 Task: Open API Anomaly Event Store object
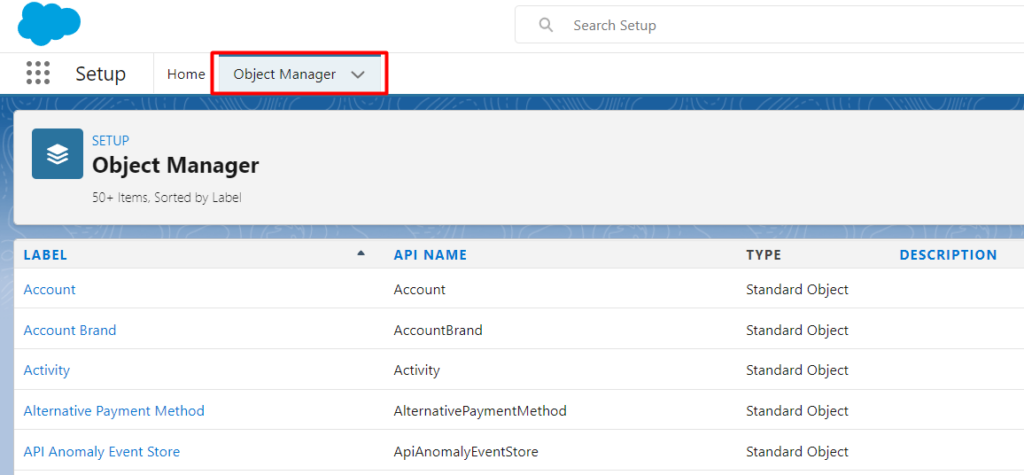click(102, 452)
